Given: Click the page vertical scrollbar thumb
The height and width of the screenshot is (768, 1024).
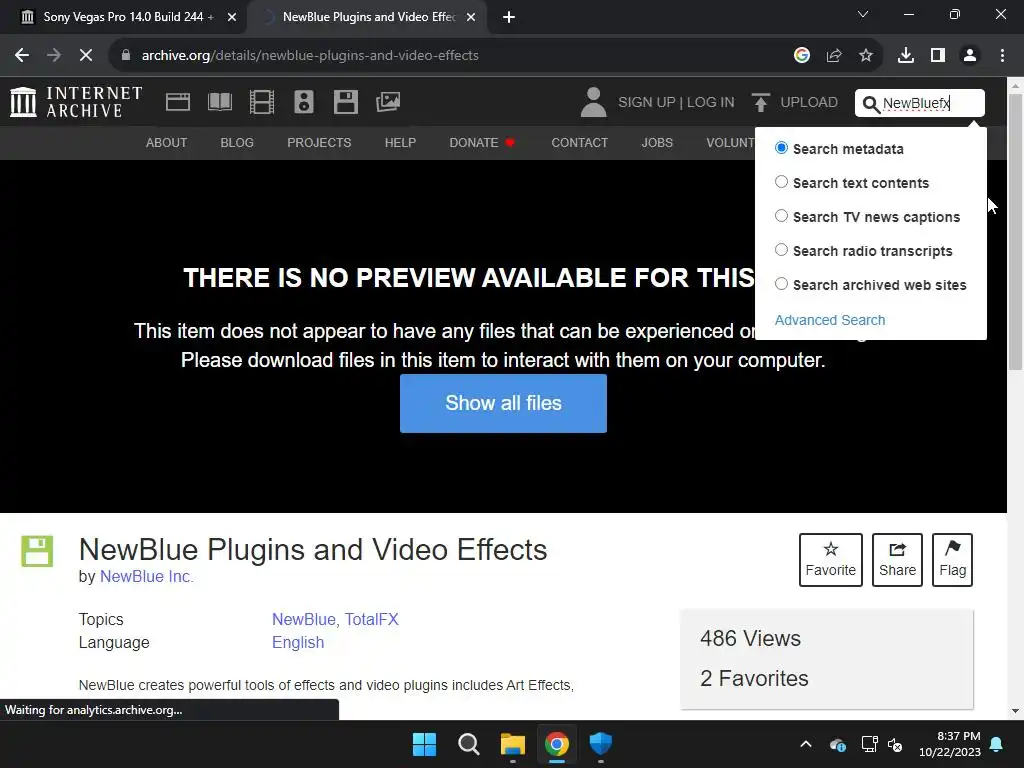Looking at the screenshot, I should click(1016, 232).
